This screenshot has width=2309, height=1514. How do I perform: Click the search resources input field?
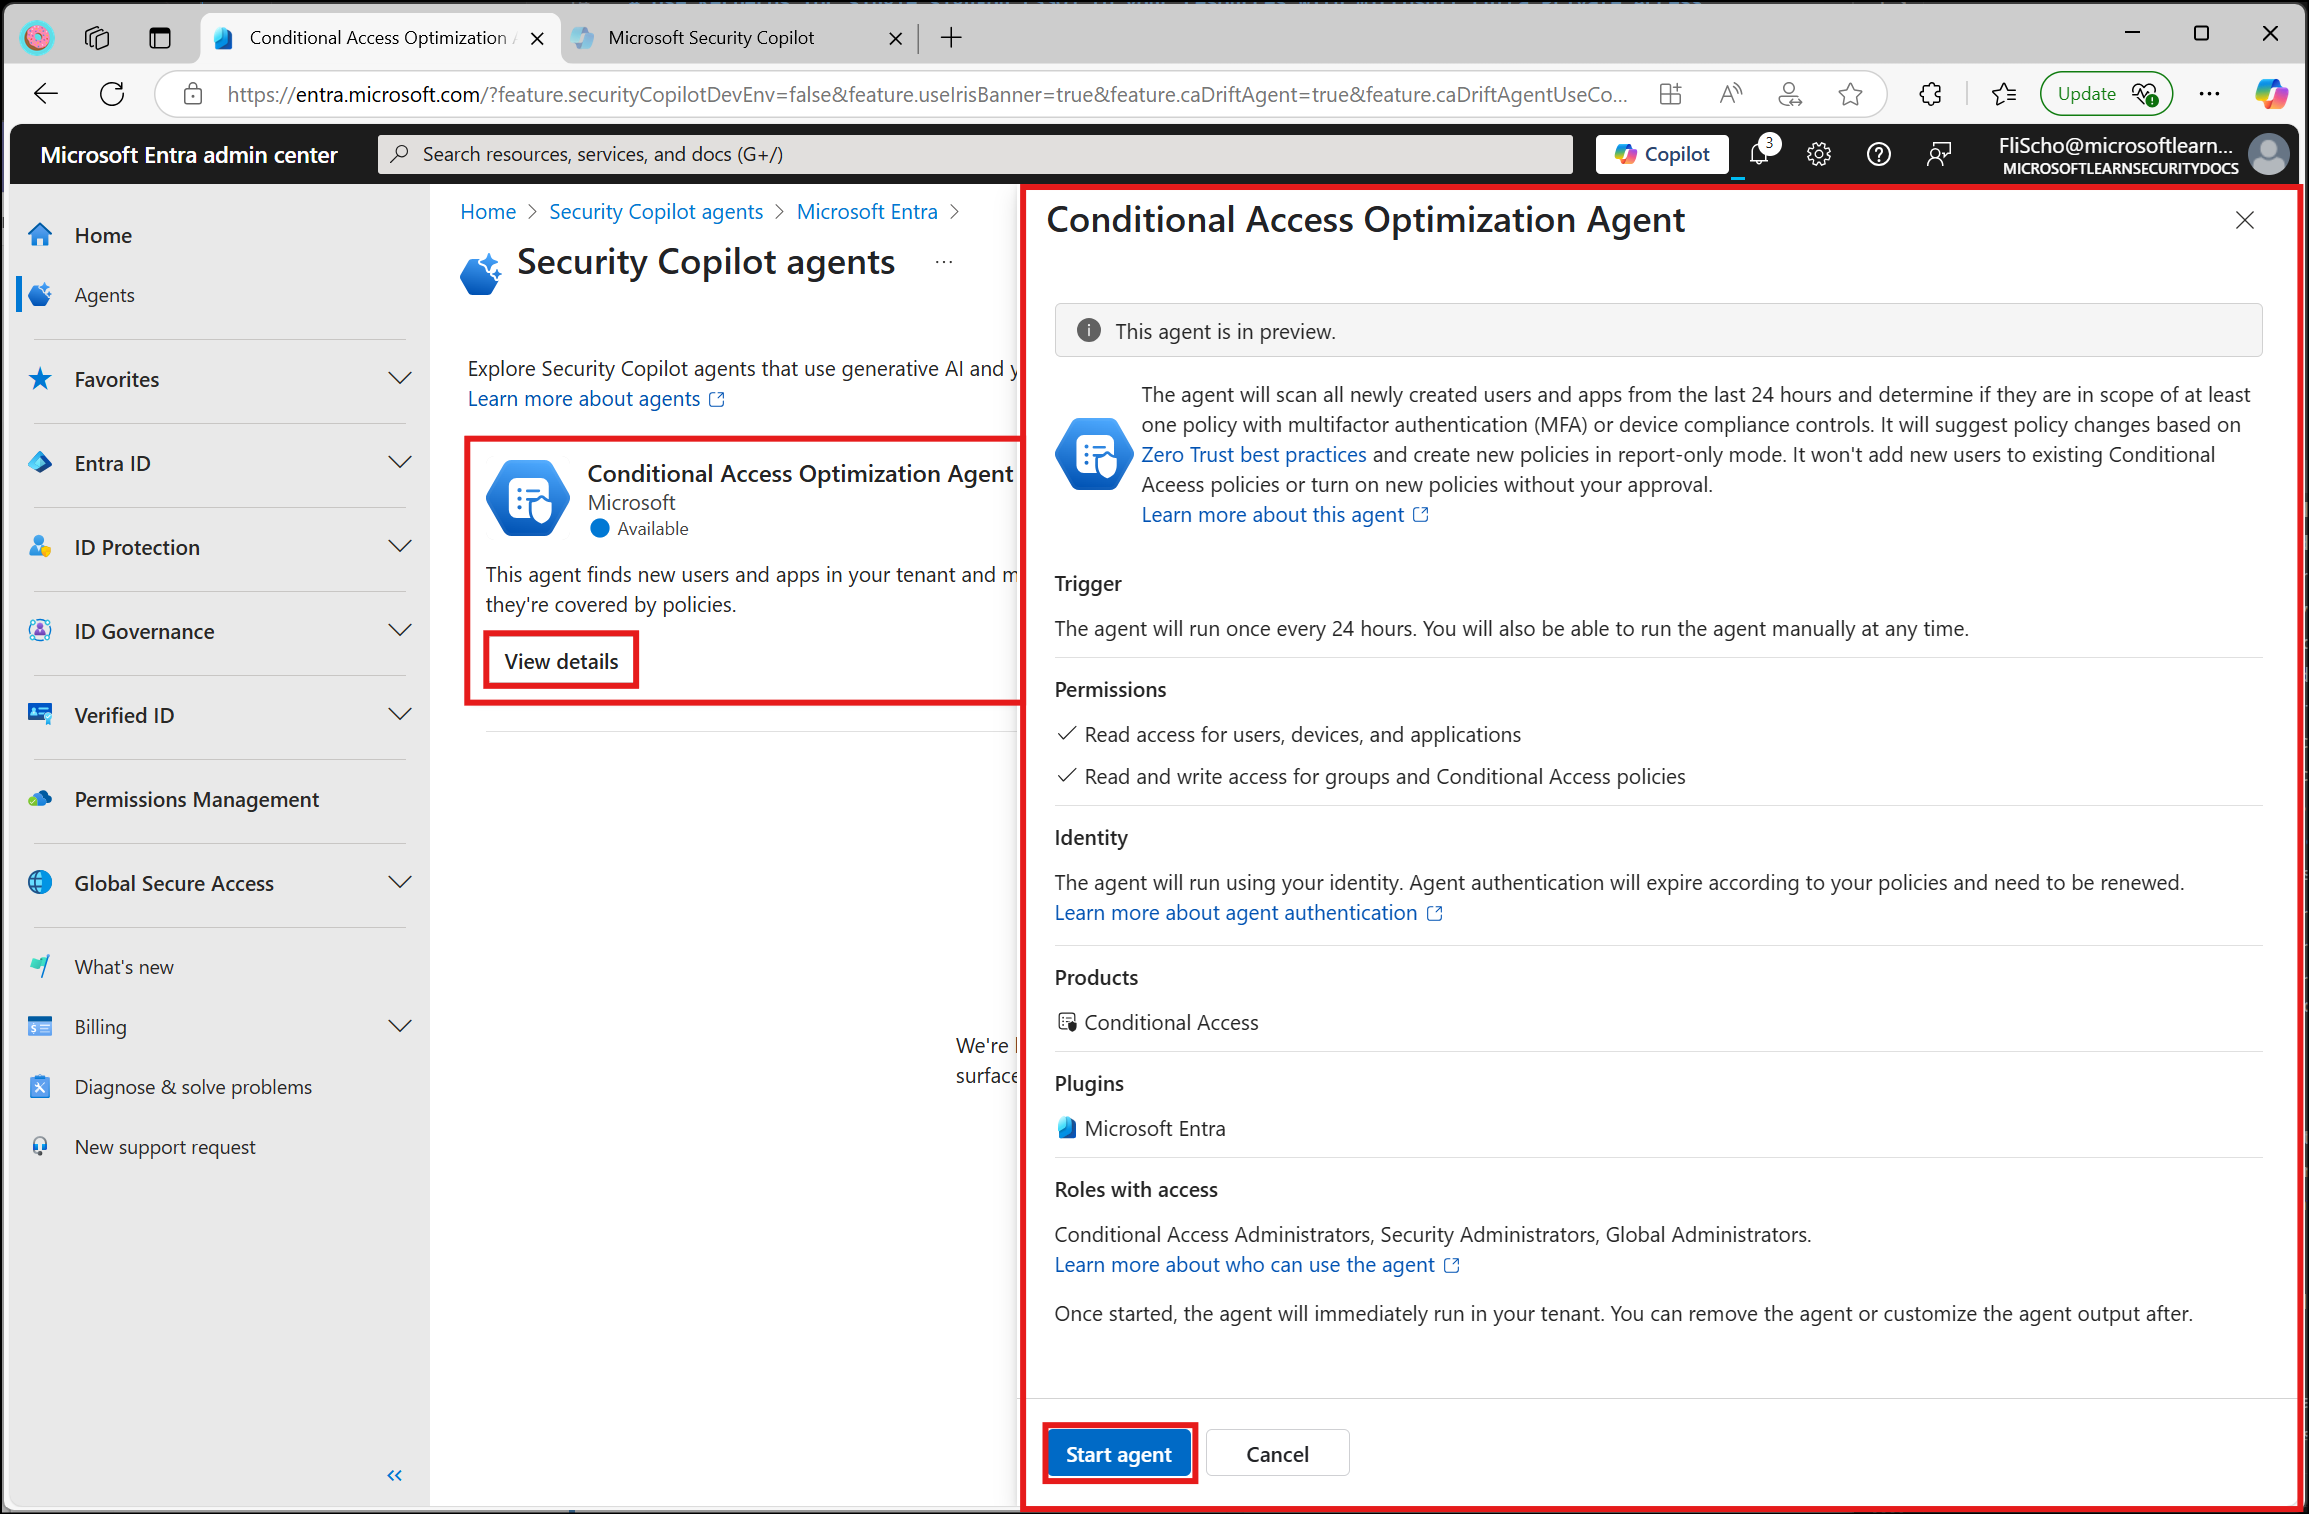tap(975, 154)
